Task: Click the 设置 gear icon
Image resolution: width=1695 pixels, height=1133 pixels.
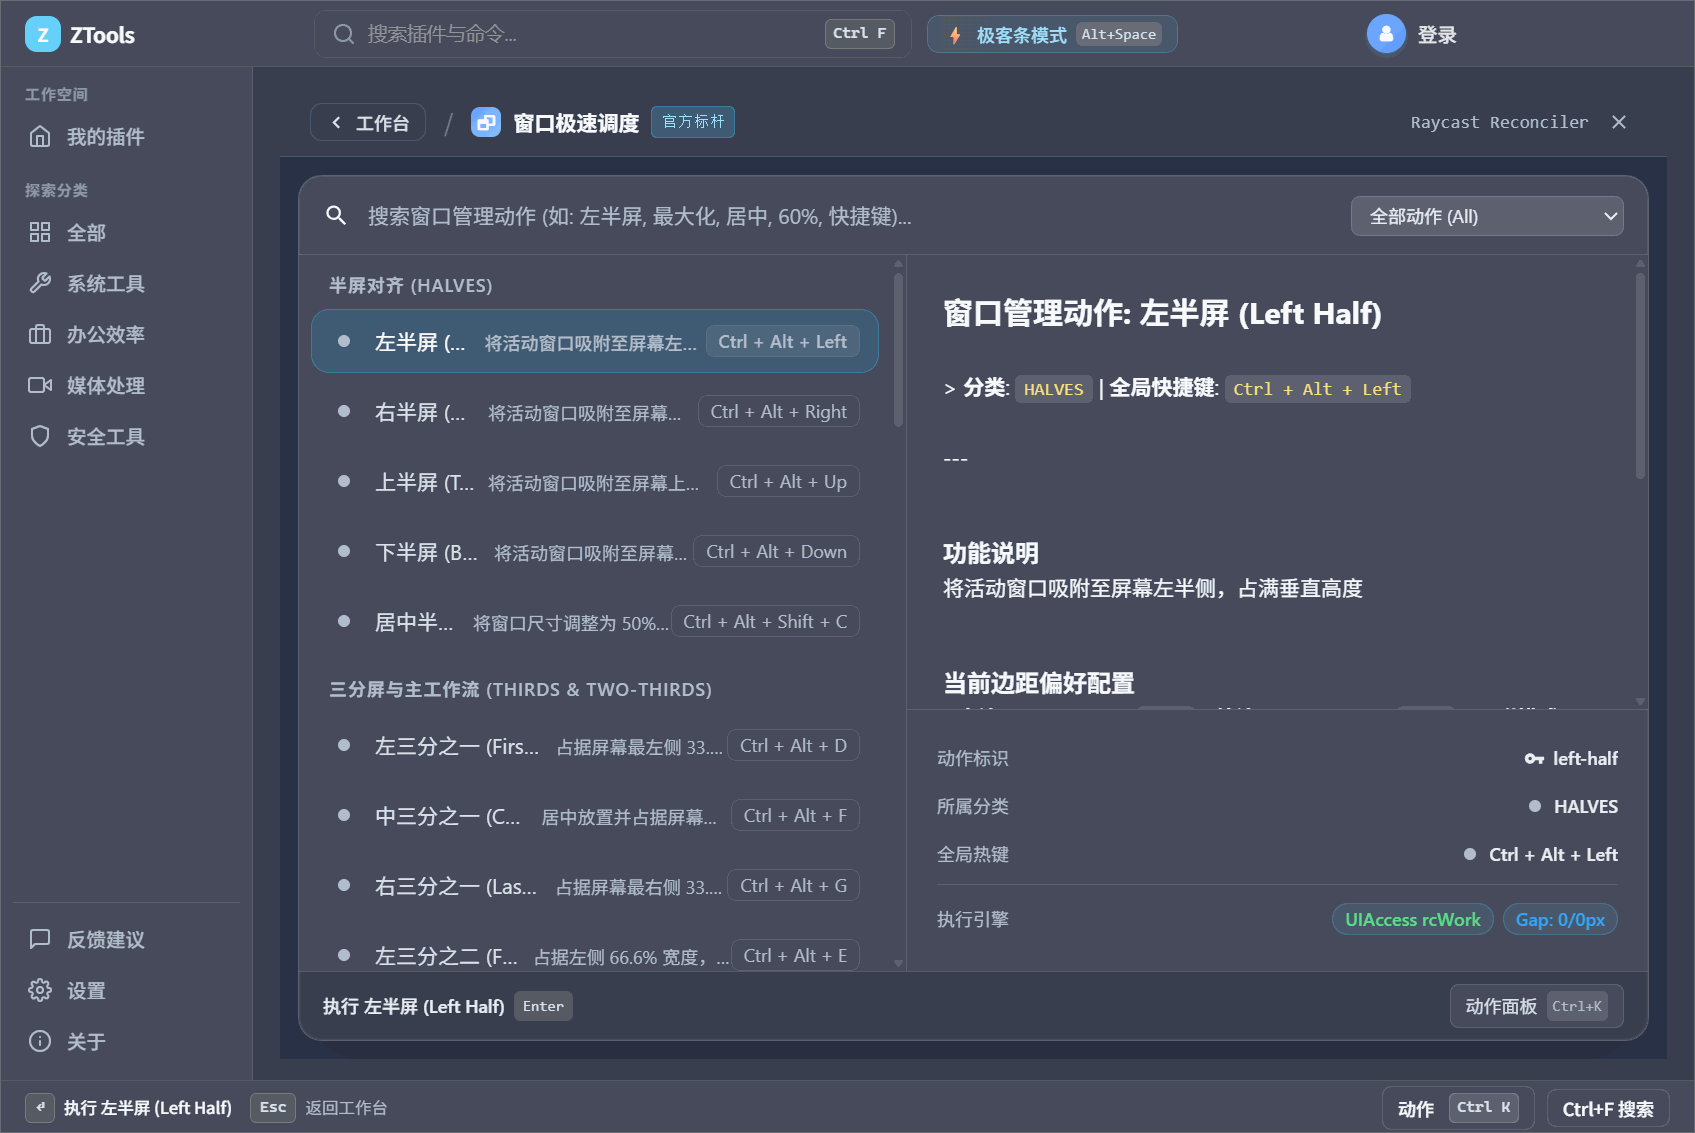Action: click(40, 991)
